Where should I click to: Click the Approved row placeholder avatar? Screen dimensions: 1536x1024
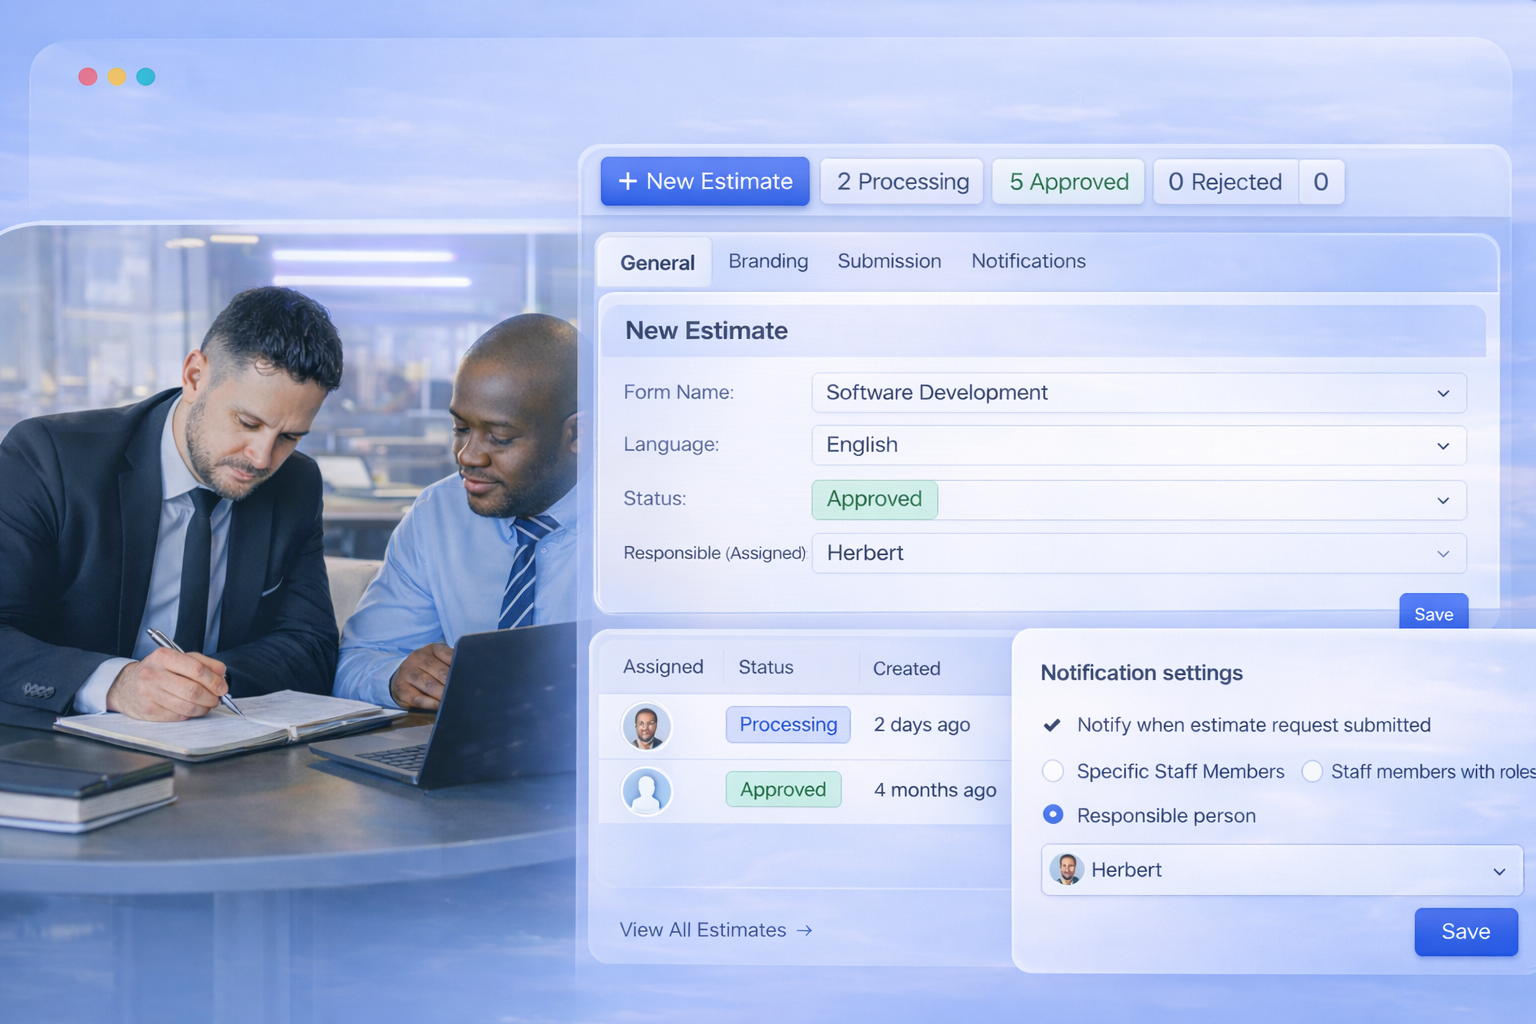[x=646, y=791]
